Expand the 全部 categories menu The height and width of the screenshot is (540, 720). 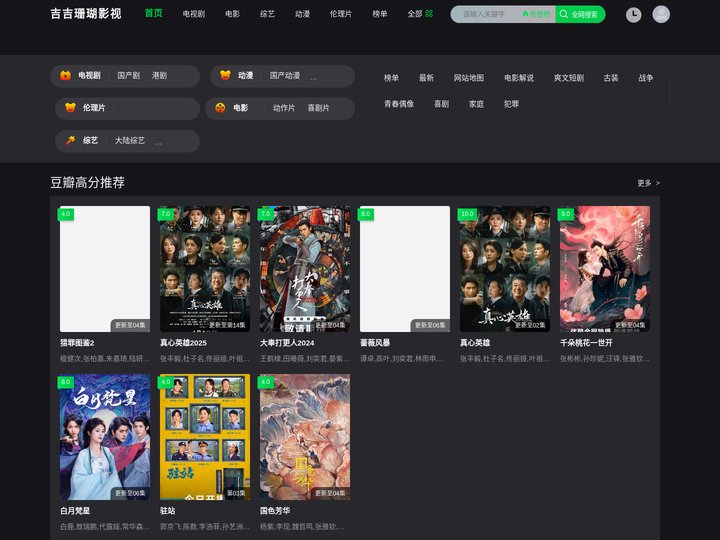tap(415, 14)
